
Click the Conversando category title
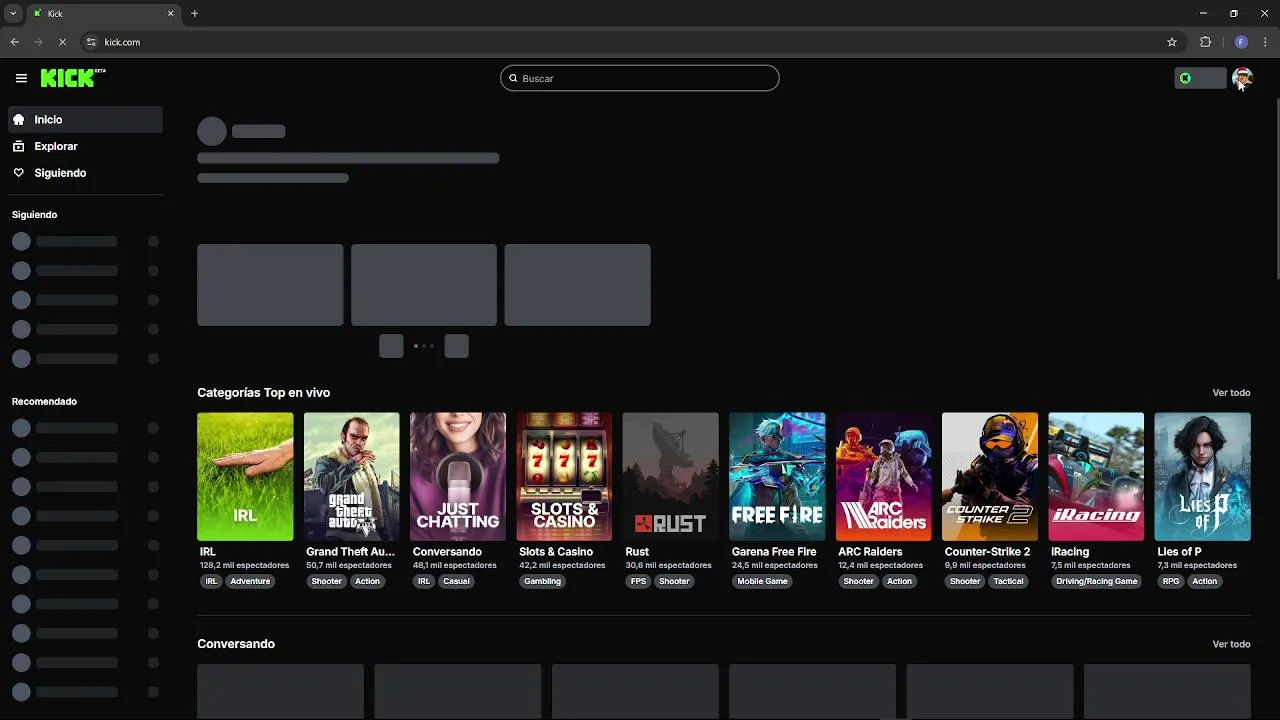click(x=447, y=552)
